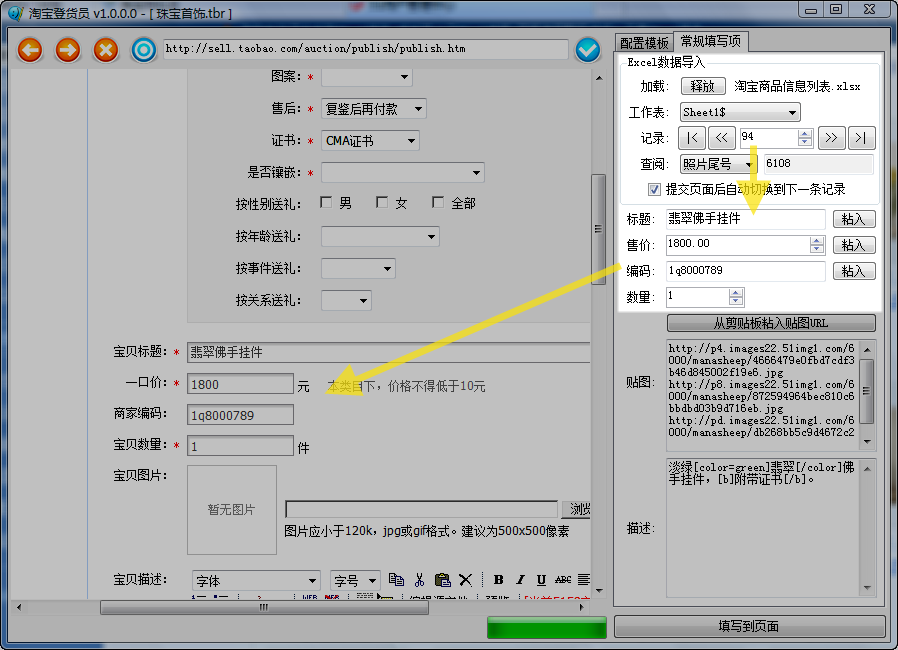898x650 pixels.
Task: Go to next record button
Action: 832,138
